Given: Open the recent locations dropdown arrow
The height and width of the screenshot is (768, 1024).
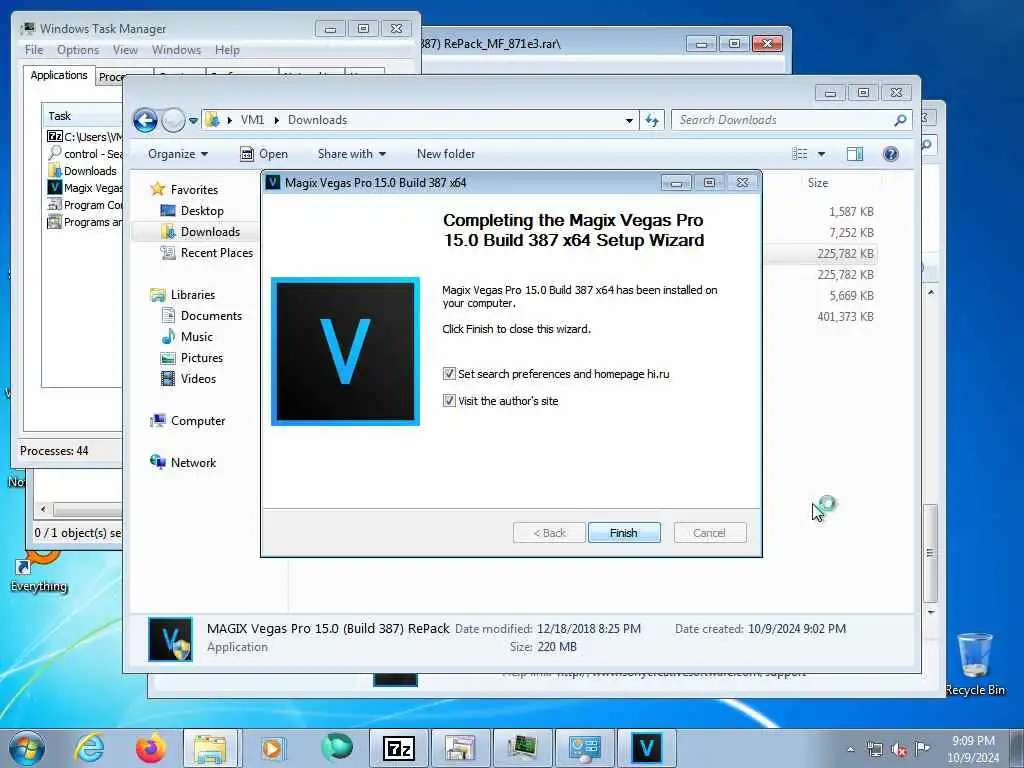Looking at the screenshot, I should click(x=193, y=121).
